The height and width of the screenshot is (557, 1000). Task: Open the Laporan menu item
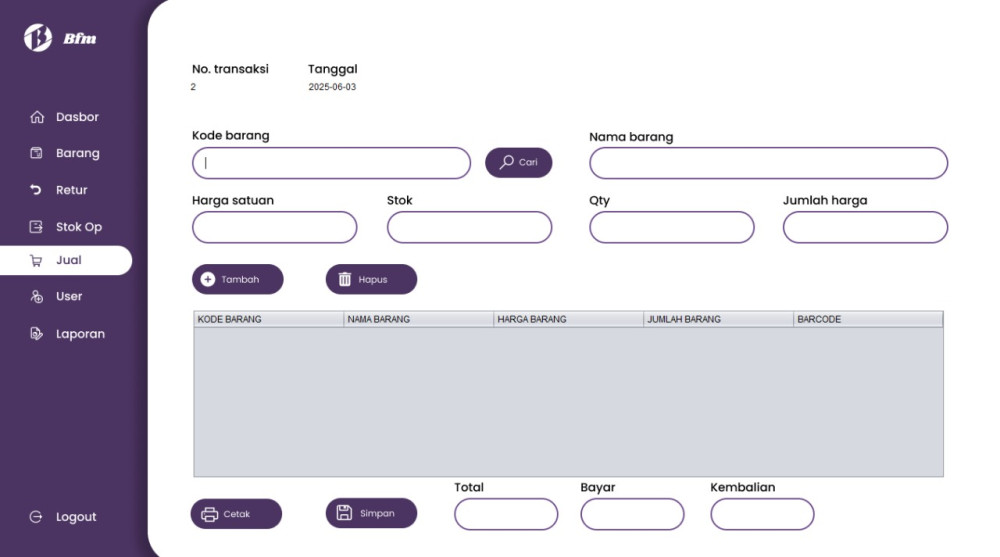point(68,334)
